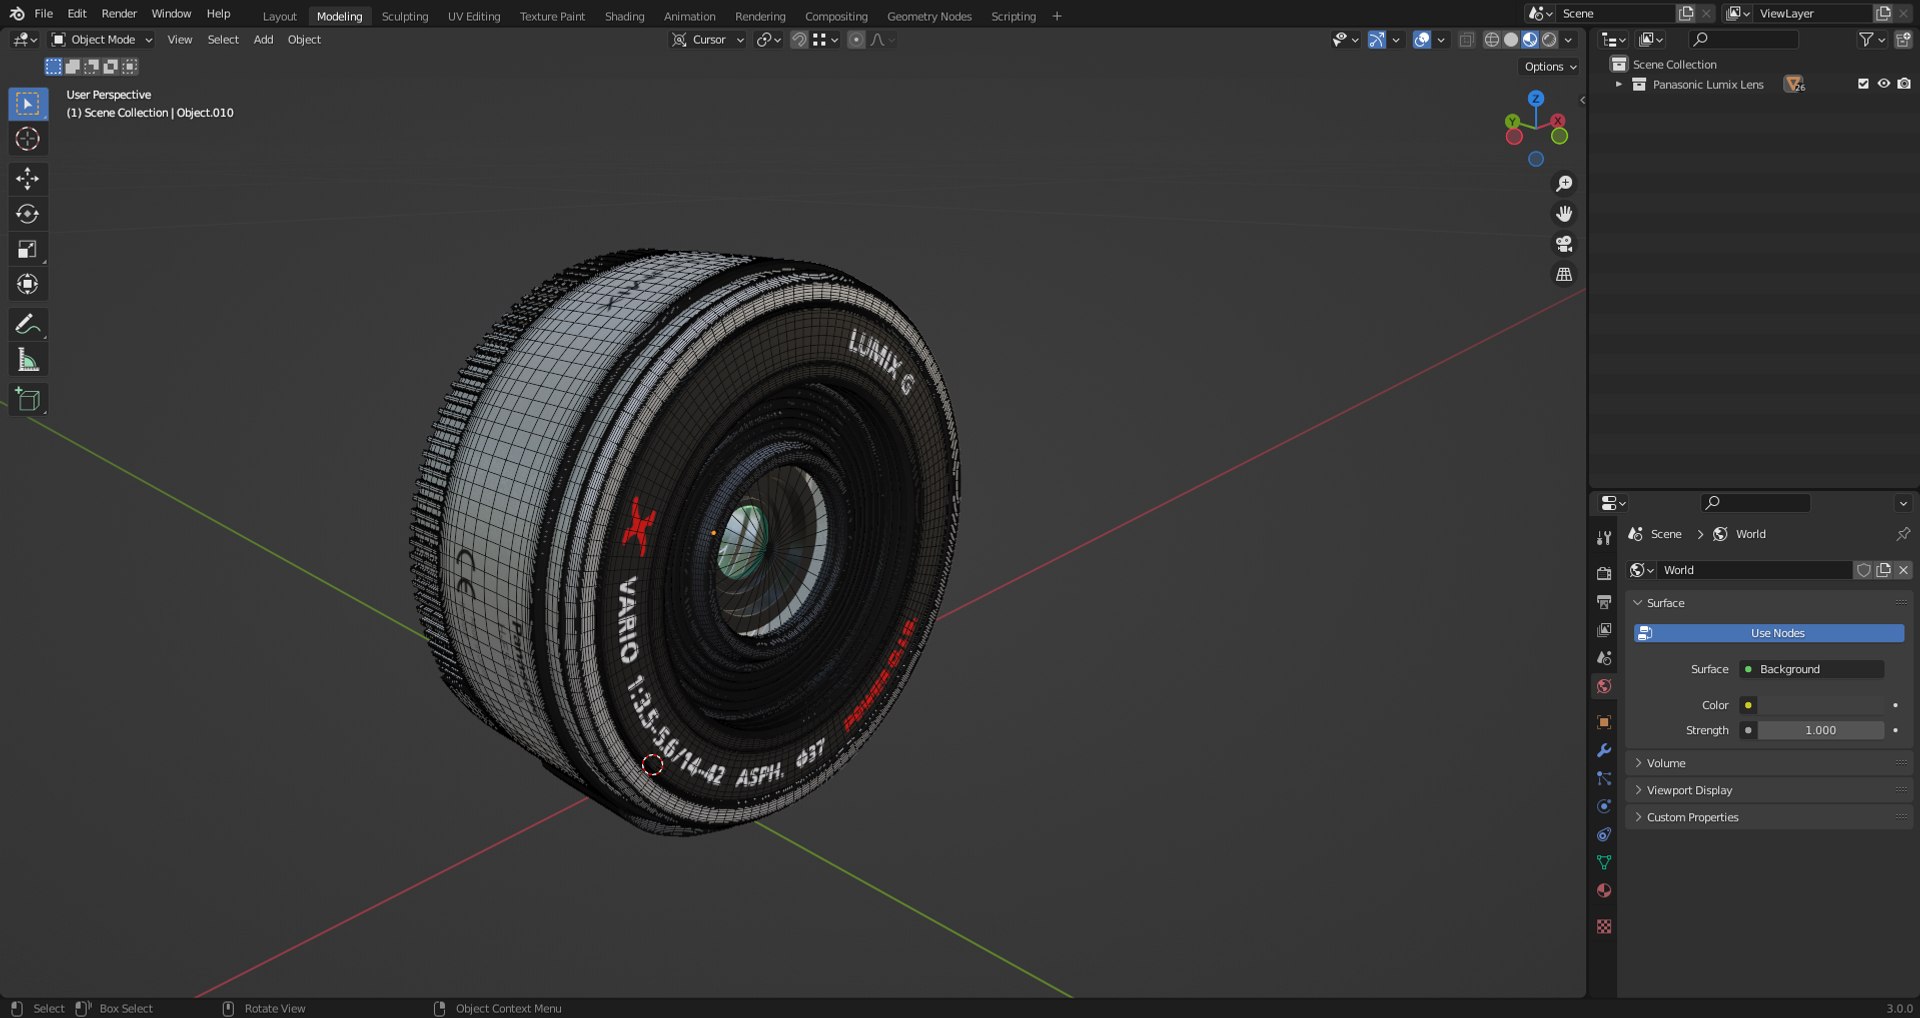The image size is (1920, 1018).
Task: Switch to solid viewport shading
Action: [1511, 40]
